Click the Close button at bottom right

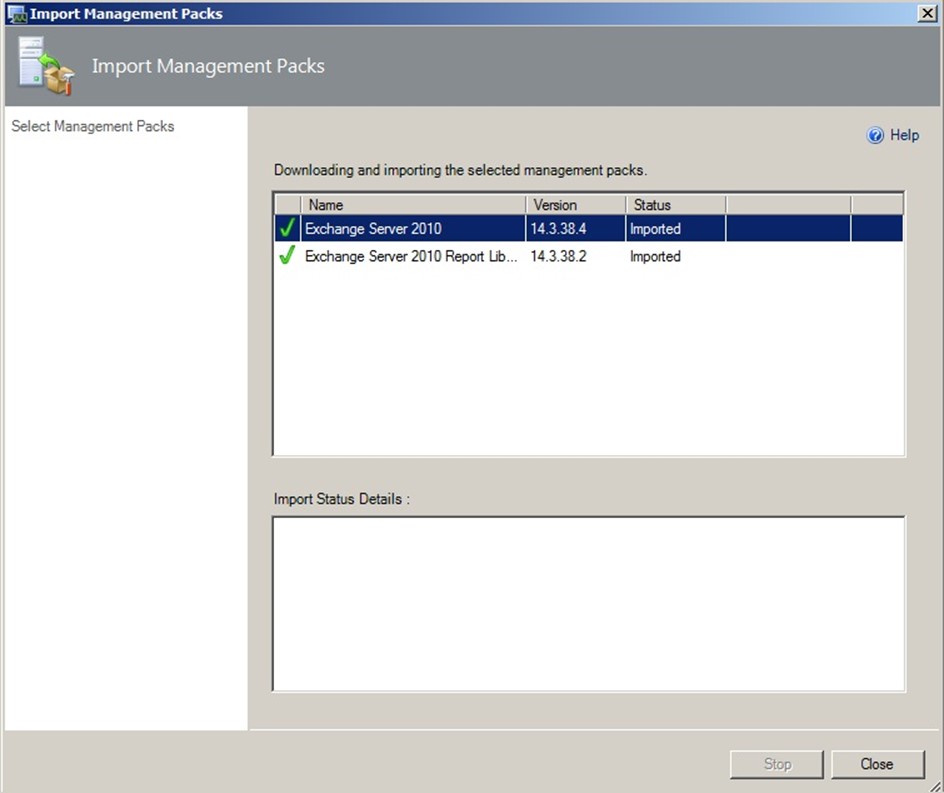point(877,764)
